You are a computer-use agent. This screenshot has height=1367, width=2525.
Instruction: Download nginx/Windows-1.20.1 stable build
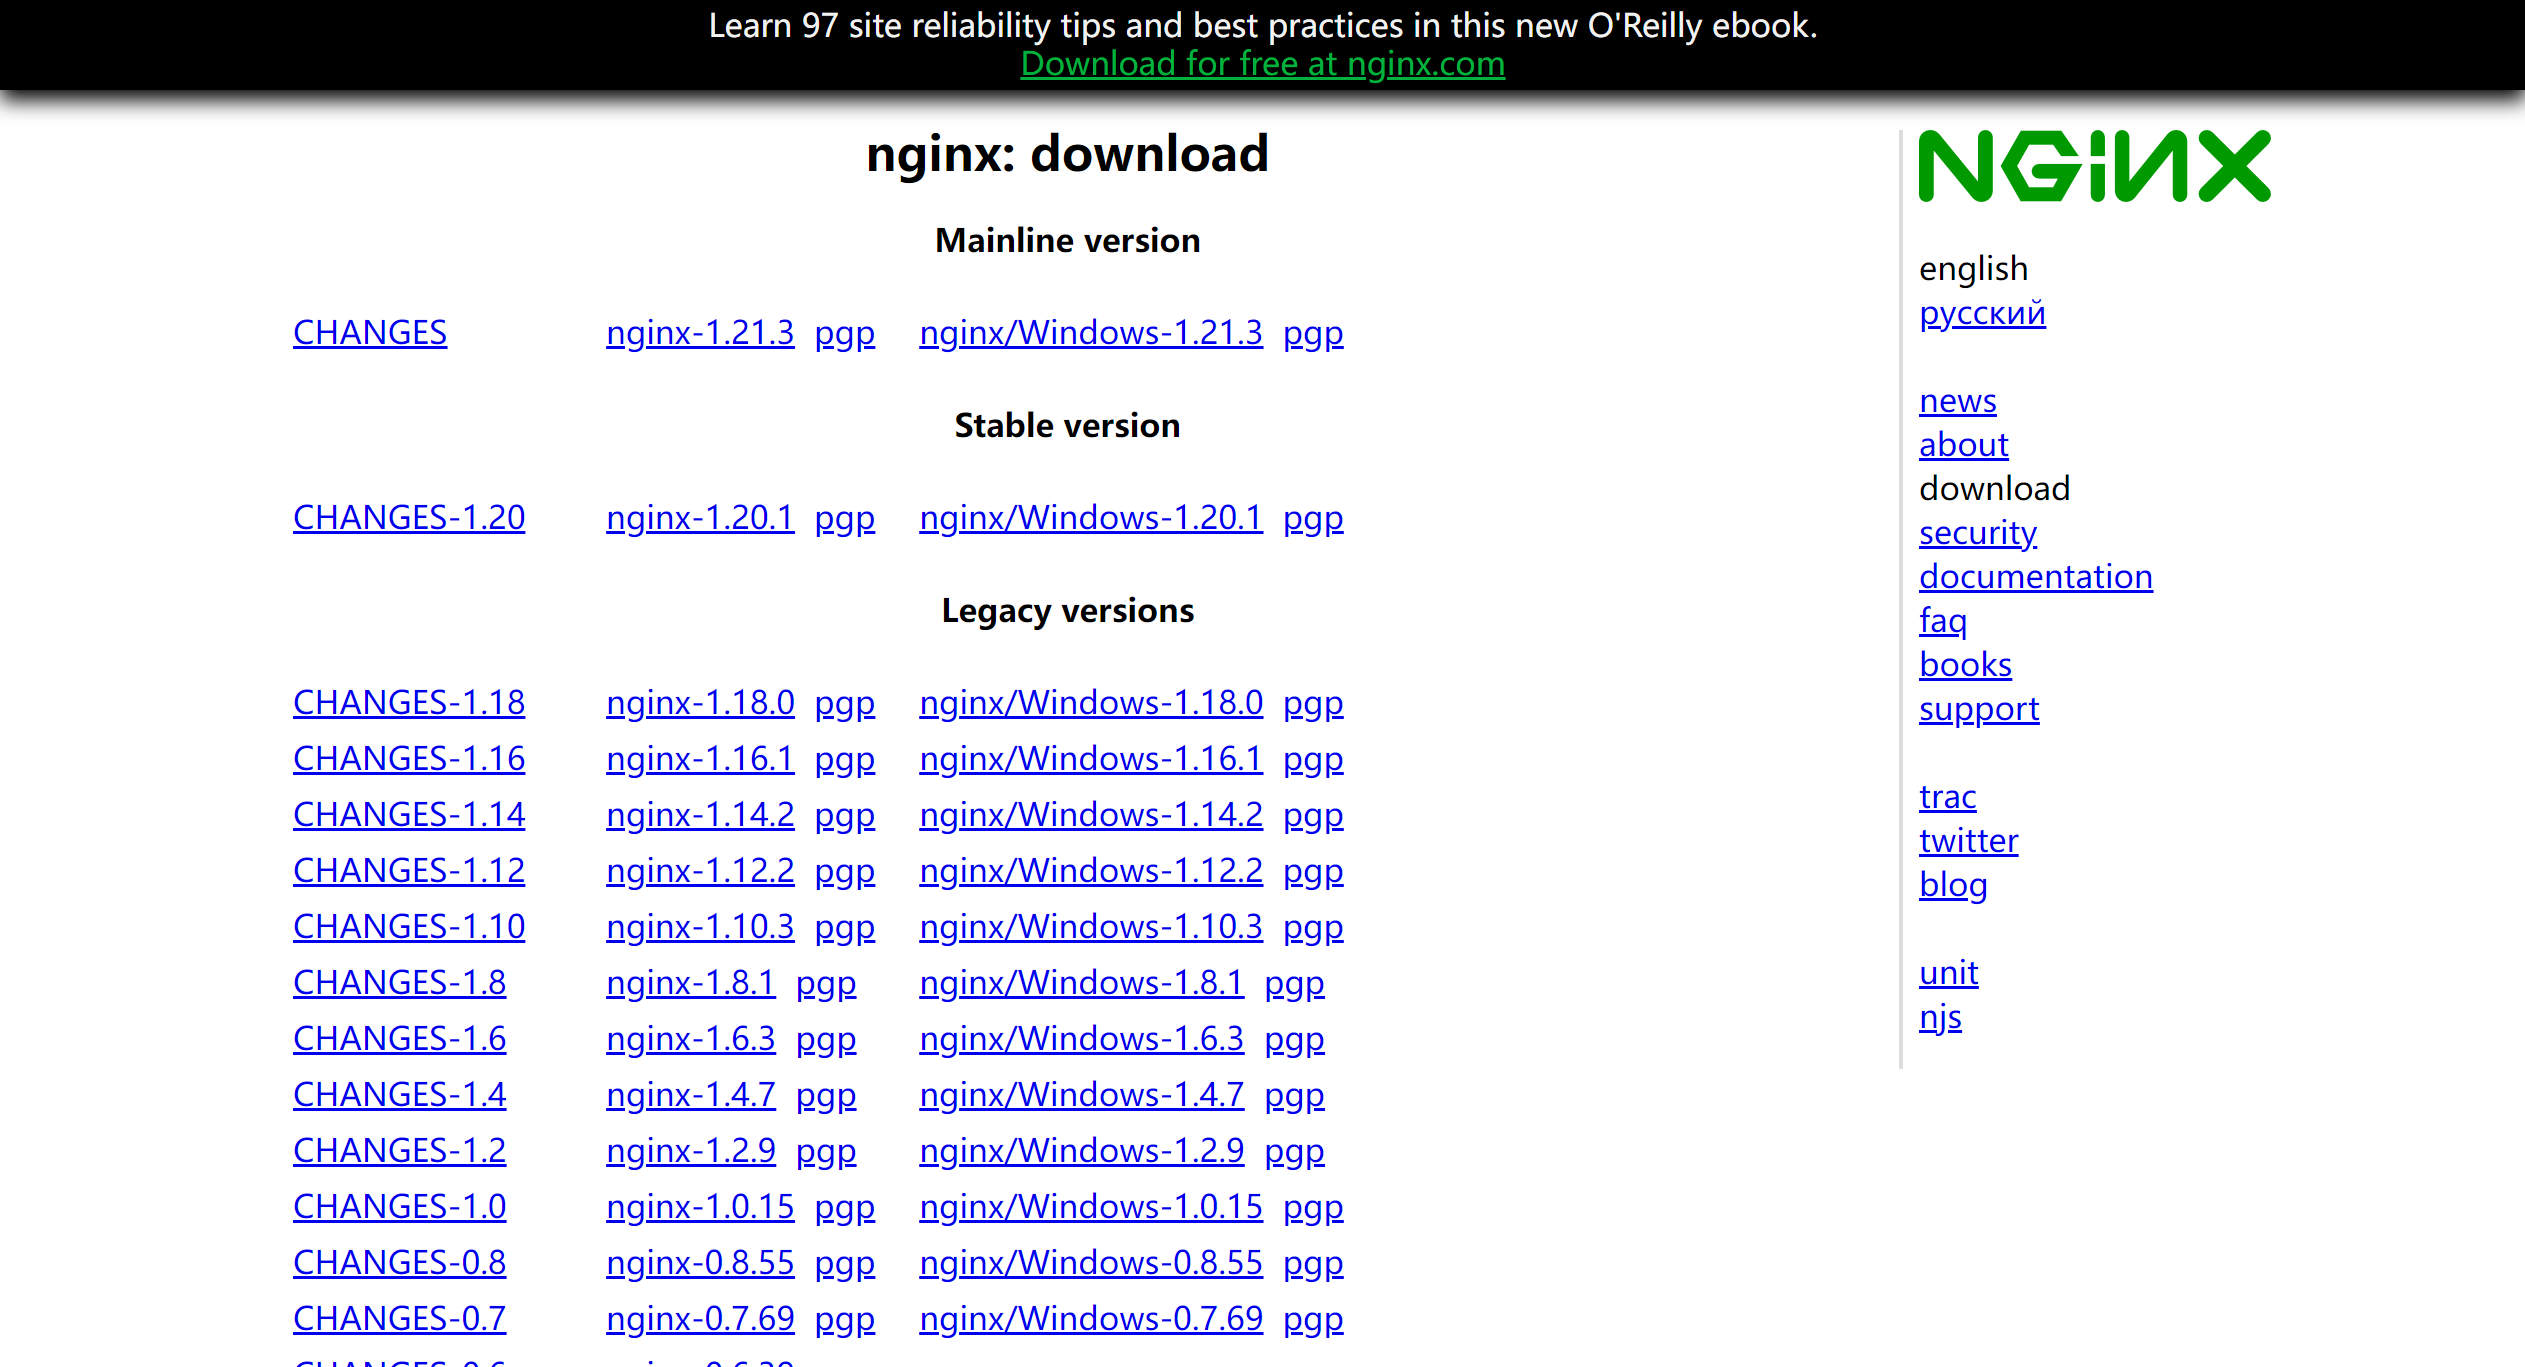coord(1090,518)
